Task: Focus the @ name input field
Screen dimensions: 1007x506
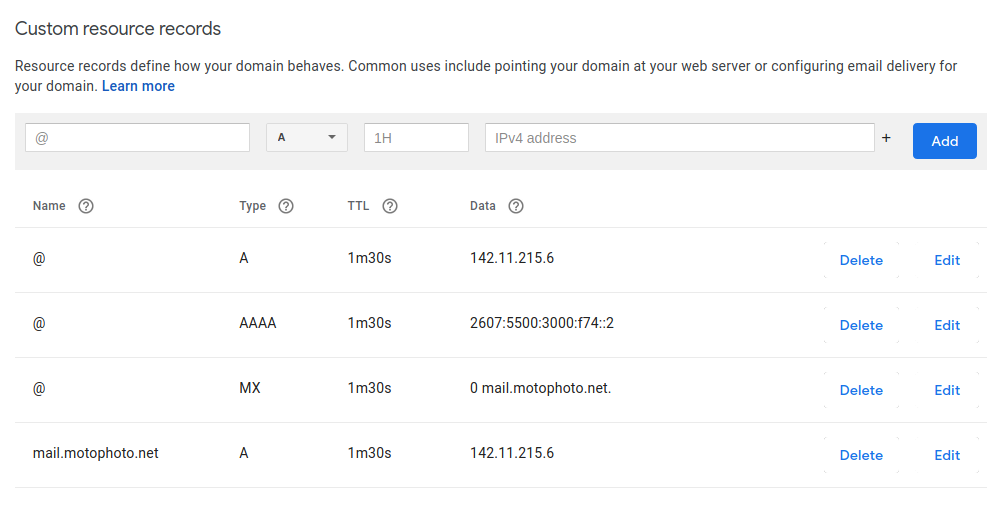Action: (137, 138)
